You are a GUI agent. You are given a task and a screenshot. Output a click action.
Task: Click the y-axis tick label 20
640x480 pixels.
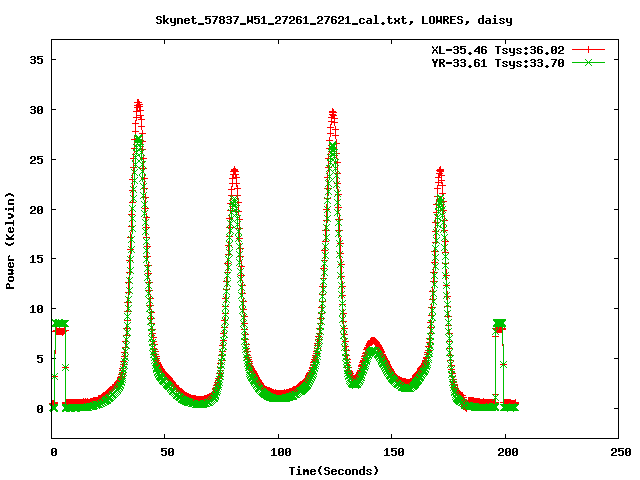click(x=36, y=209)
